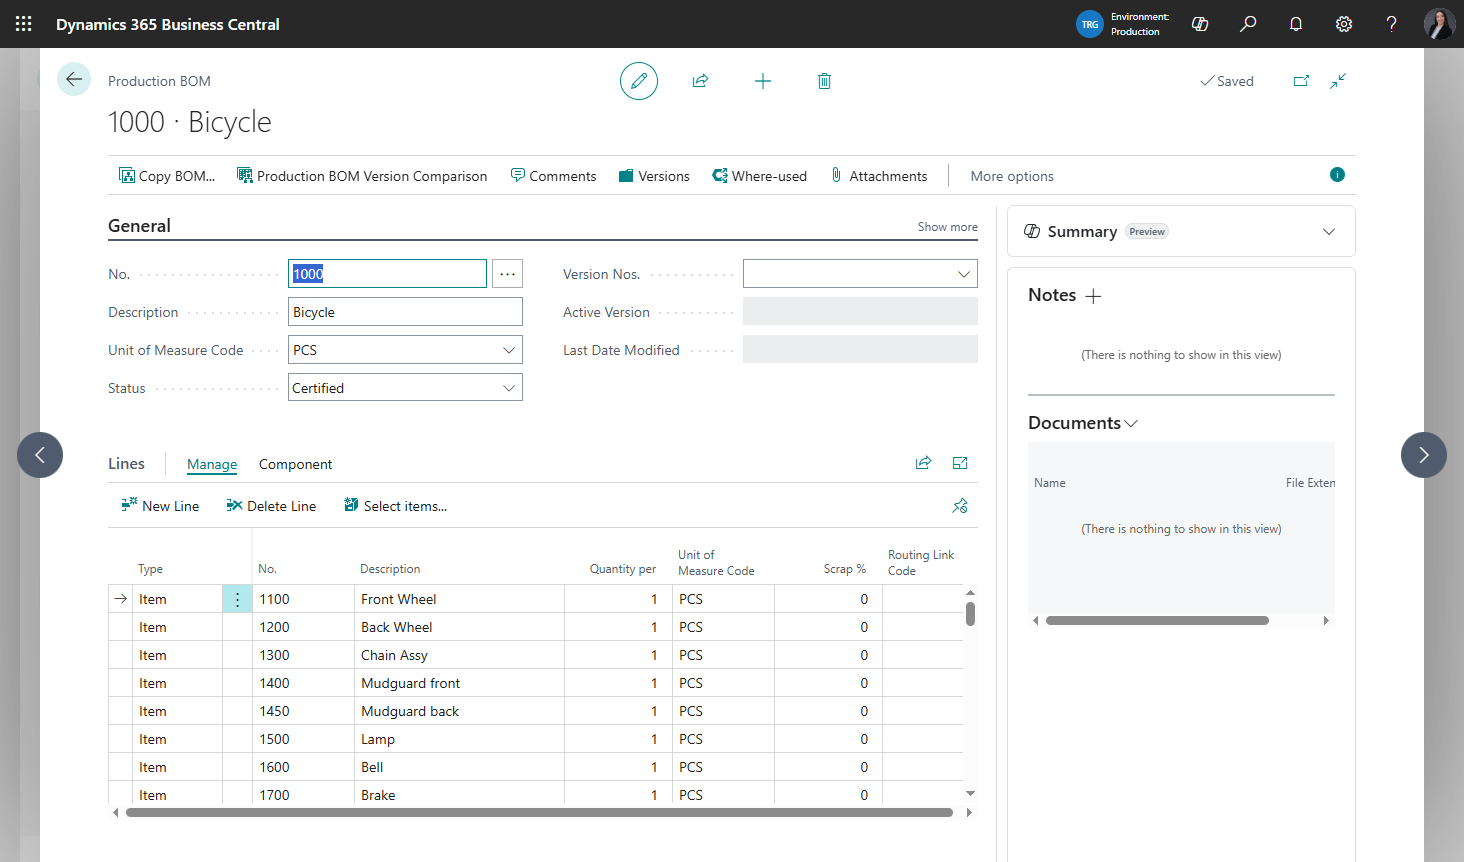Pin the Lines action bar
The height and width of the screenshot is (862, 1464).
(x=960, y=506)
